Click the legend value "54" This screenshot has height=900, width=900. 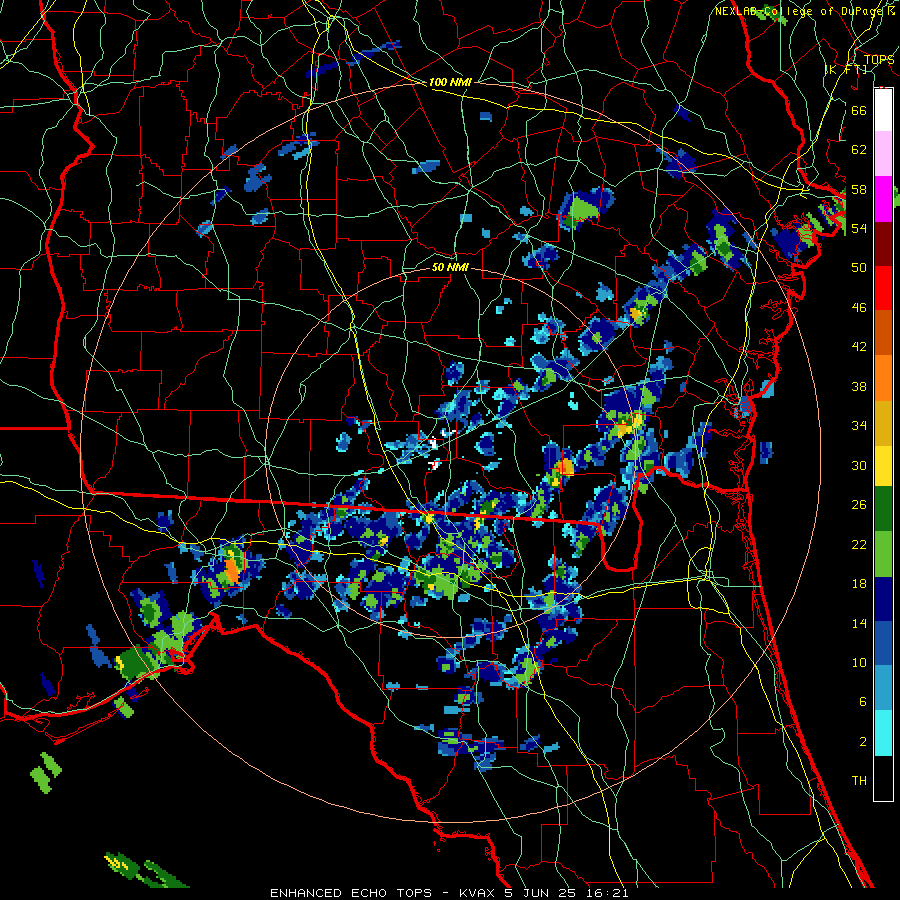point(859,228)
